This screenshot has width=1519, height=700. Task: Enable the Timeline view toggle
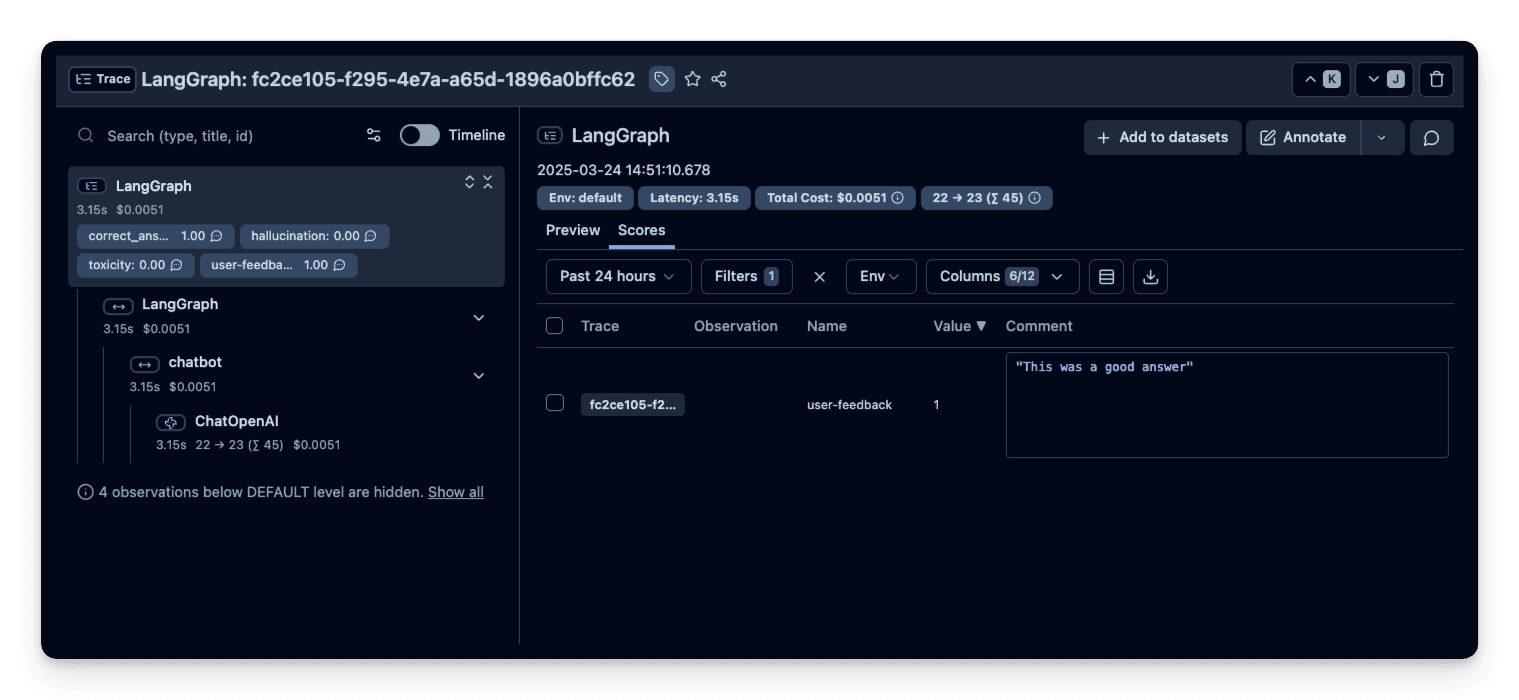(419, 135)
